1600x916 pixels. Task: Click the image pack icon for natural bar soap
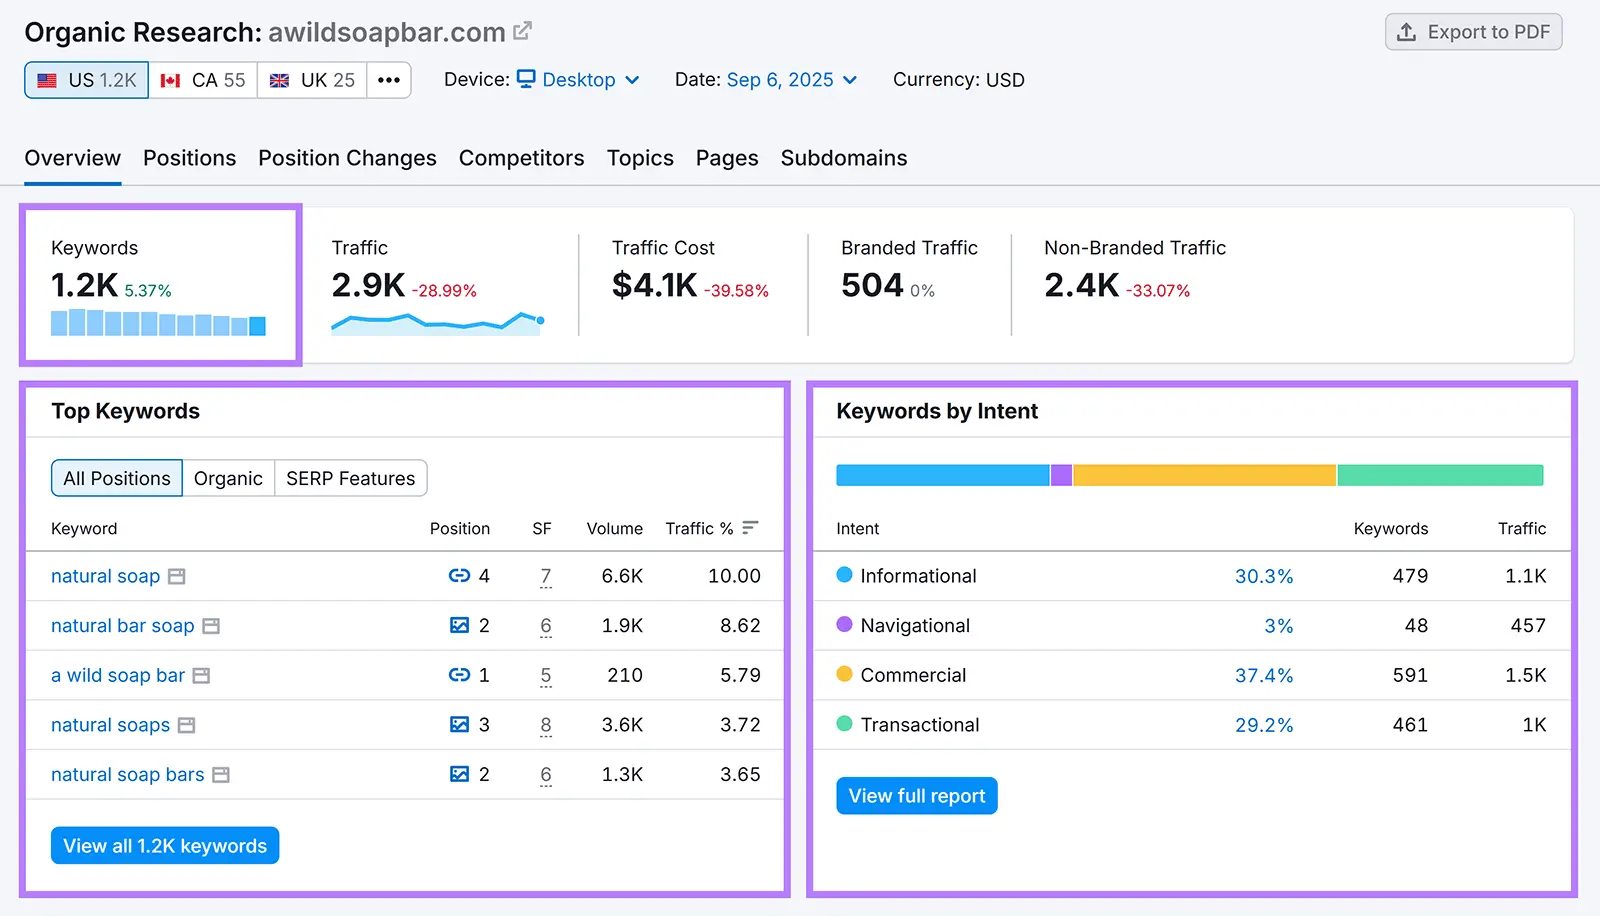[x=458, y=625]
